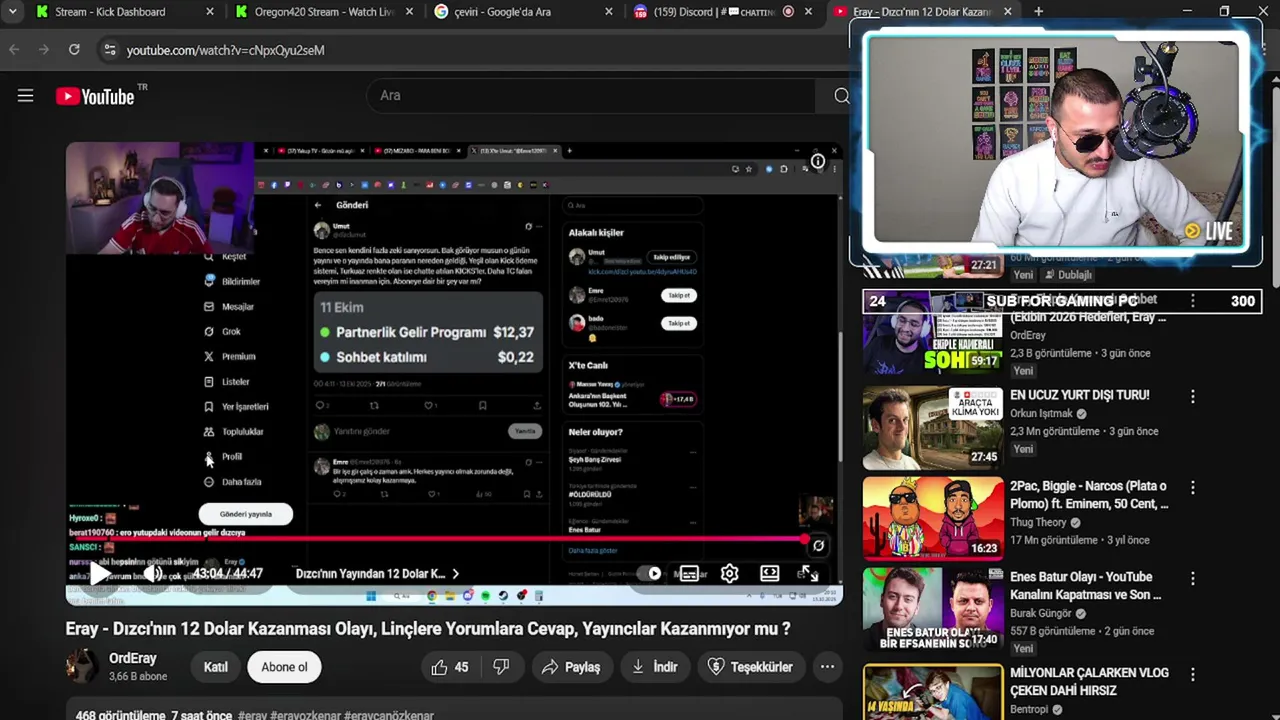Click channel name Burak Güngör
1280x720 pixels.
click(1040, 613)
